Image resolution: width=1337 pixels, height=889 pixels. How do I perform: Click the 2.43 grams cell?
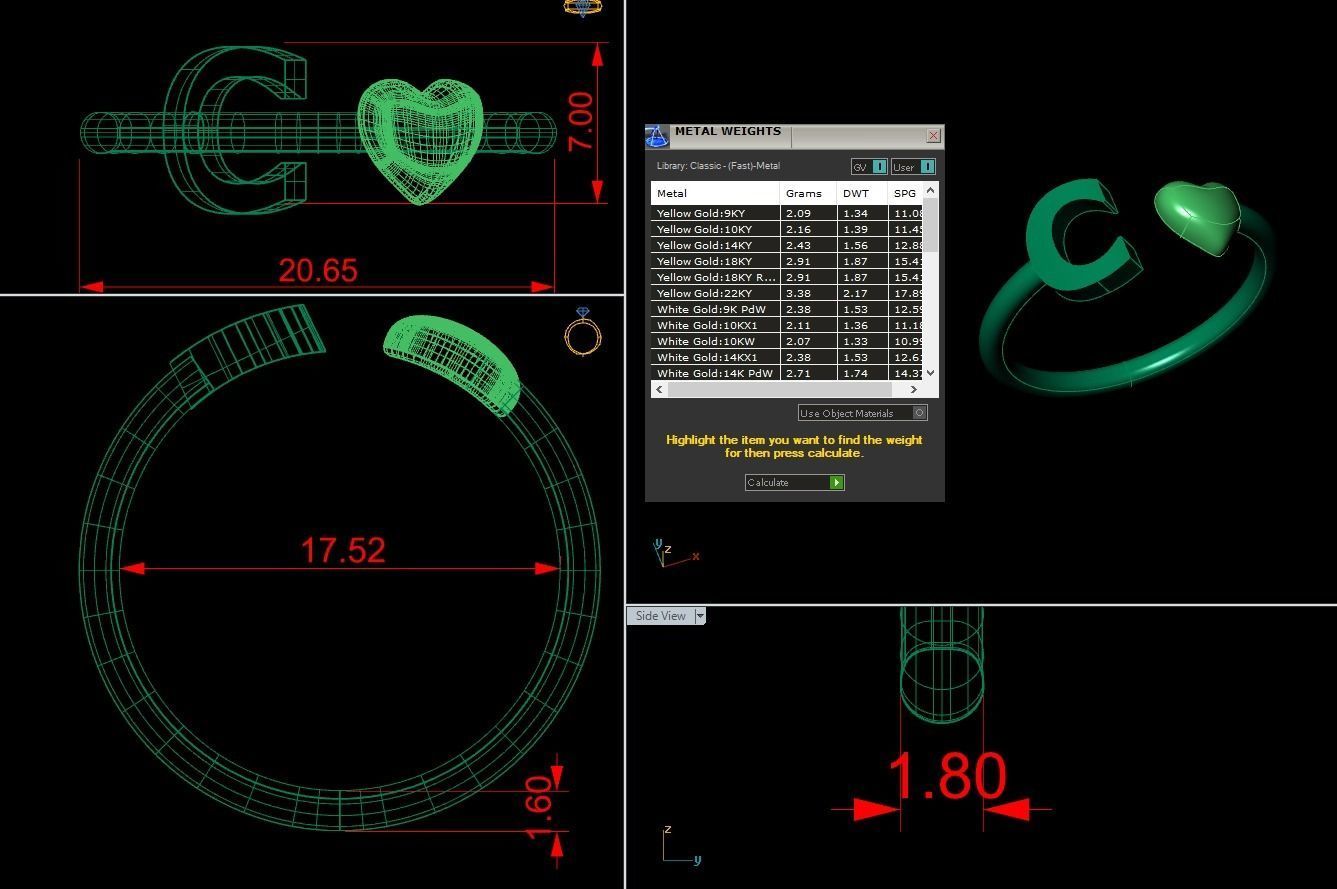[x=808, y=245]
